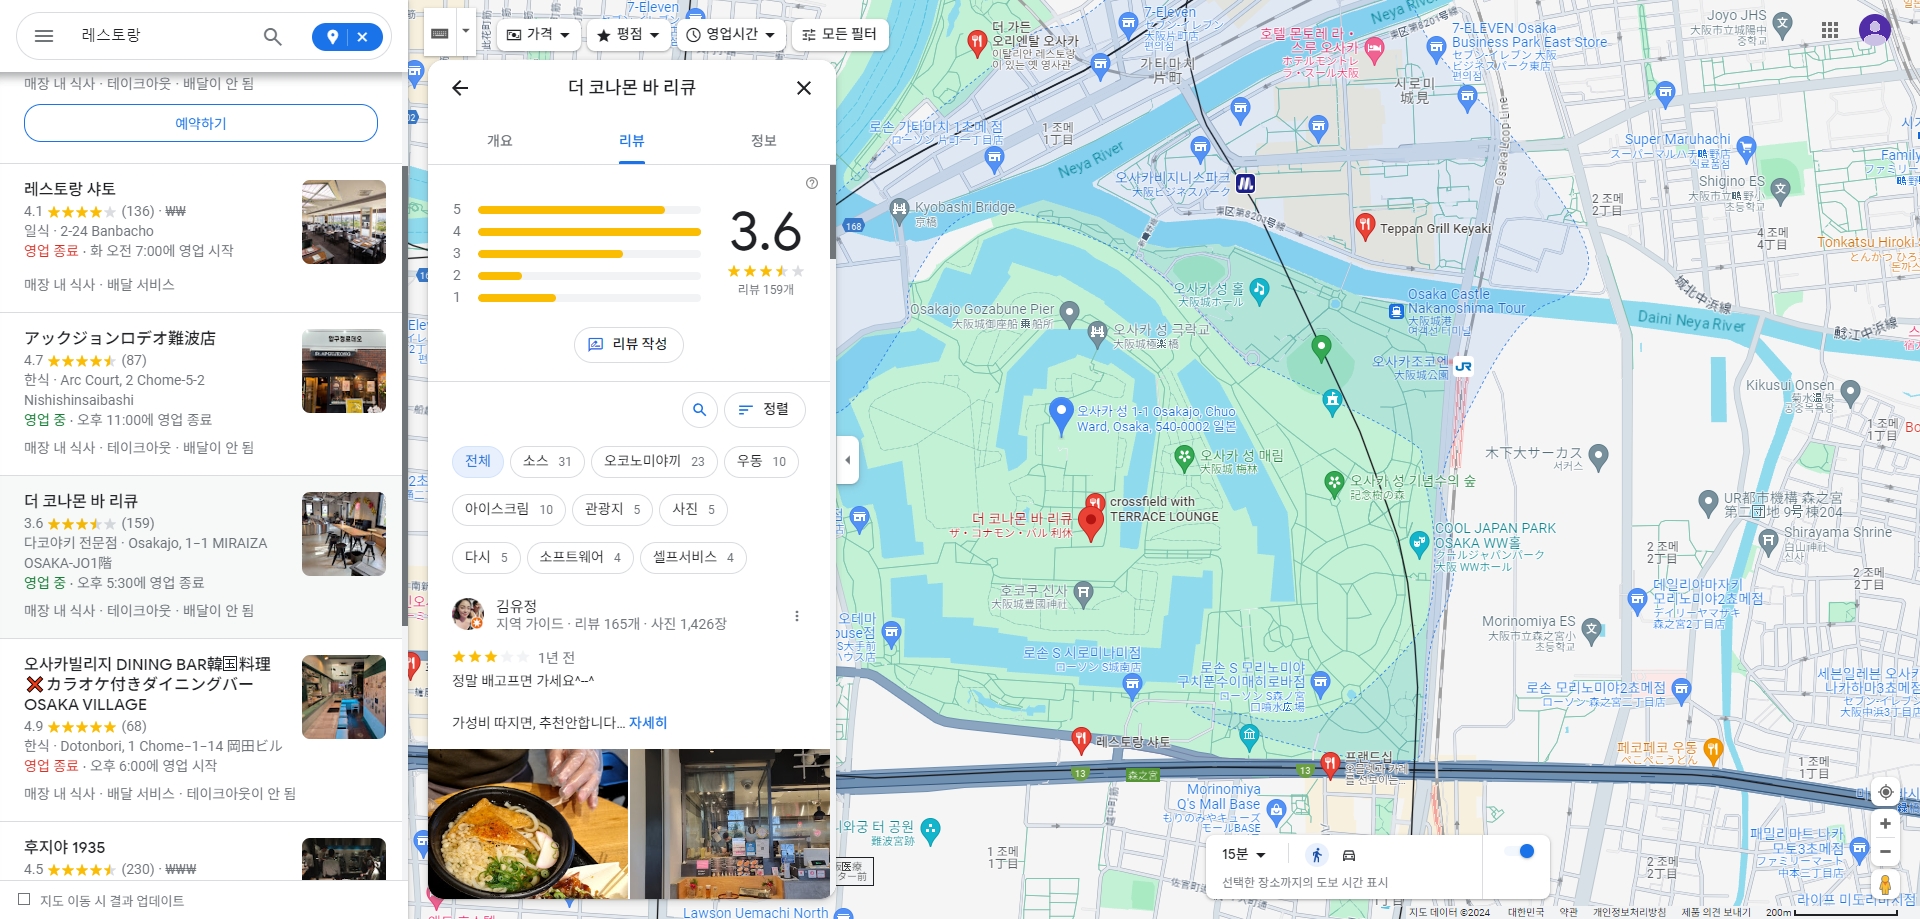The width and height of the screenshot is (1920, 919).
Task: Click my location target button
Action: click(1885, 792)
